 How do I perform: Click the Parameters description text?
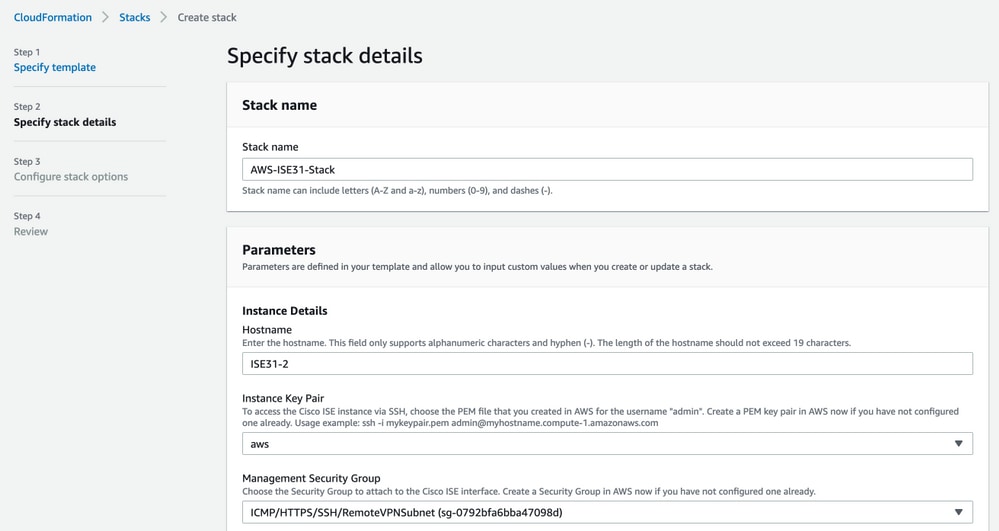(477, 266)
